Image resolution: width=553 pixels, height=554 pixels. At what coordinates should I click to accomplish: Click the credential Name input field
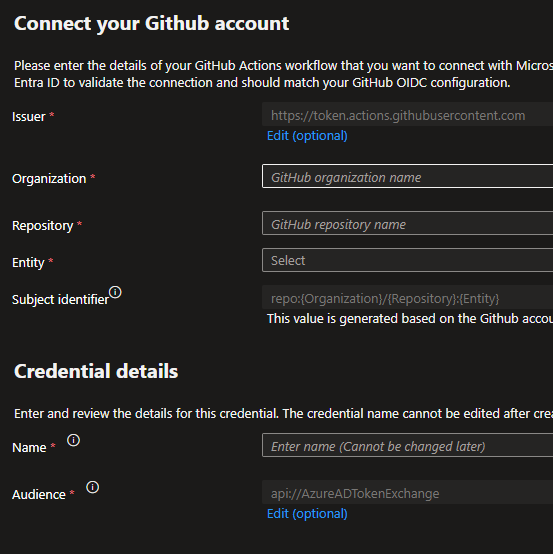click(x=407, y=446)
